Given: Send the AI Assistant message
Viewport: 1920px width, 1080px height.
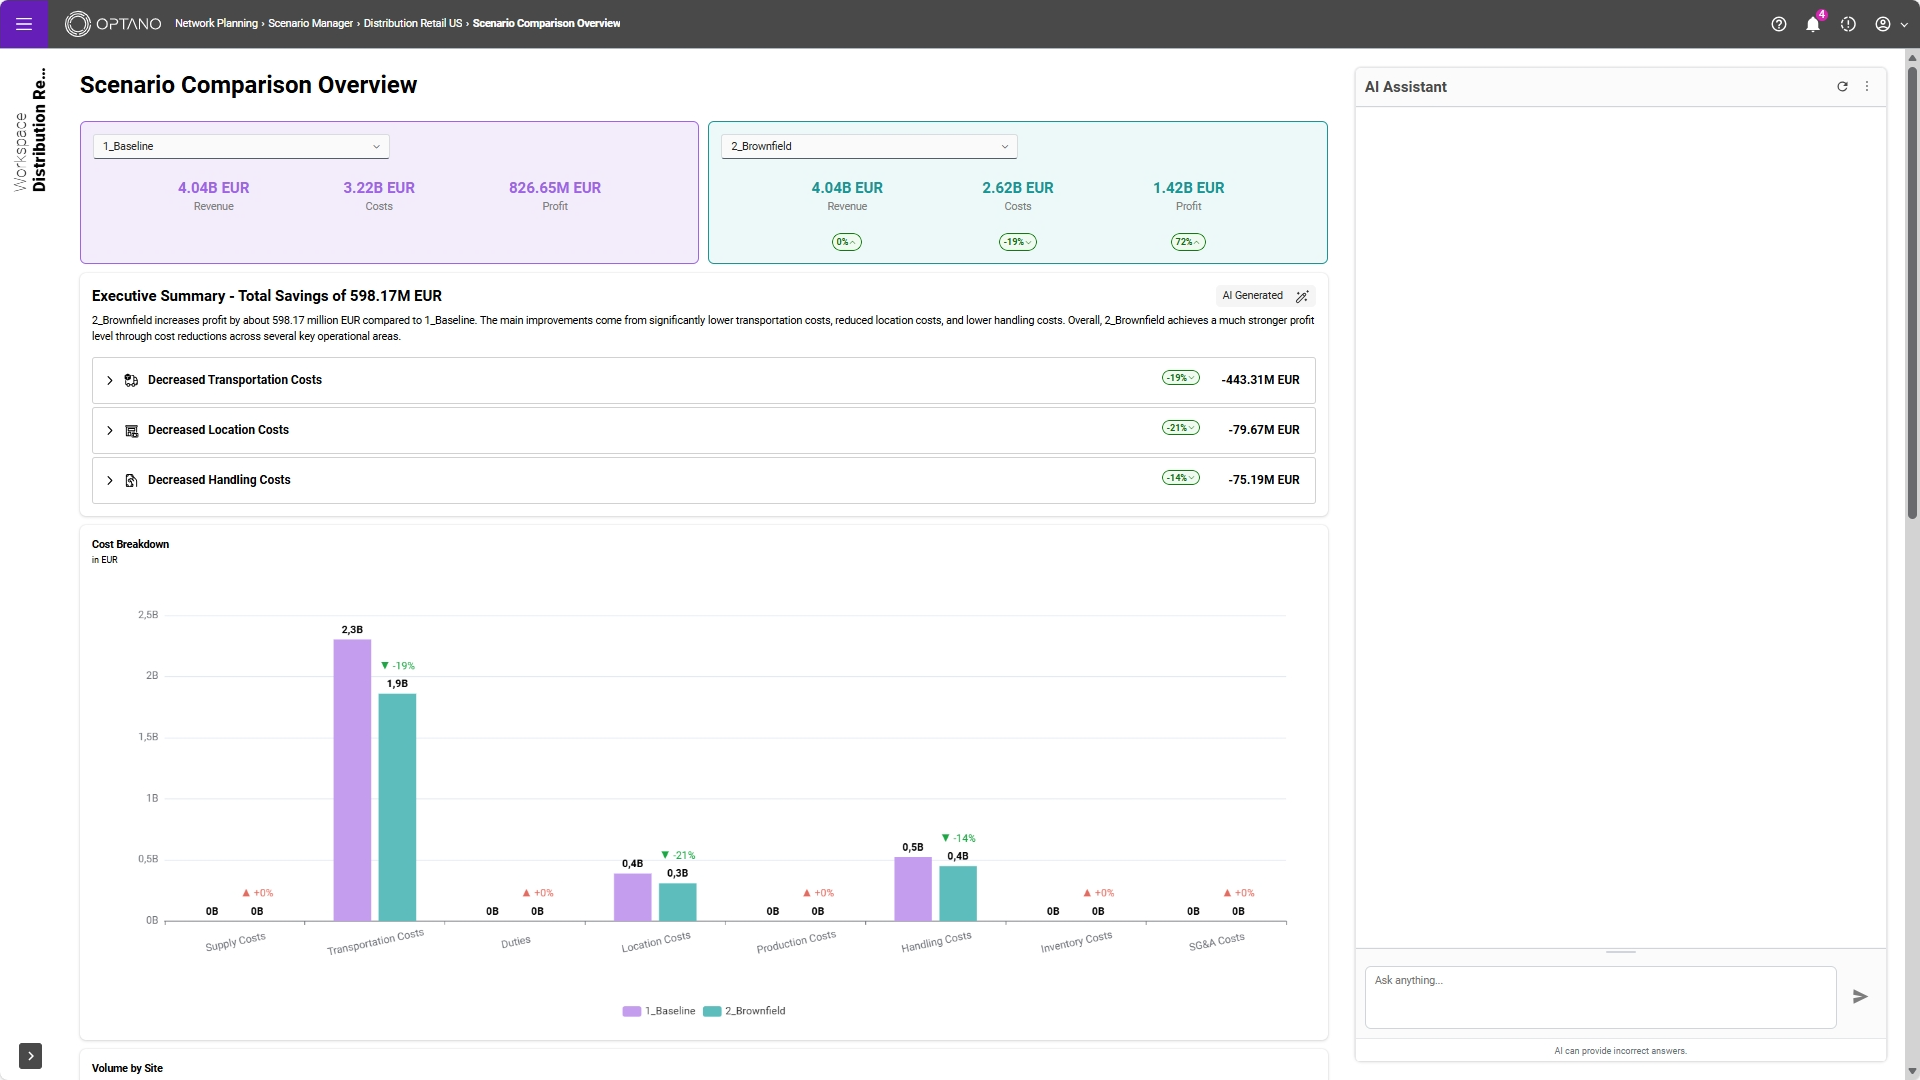Looking at the screenshot, I should coord(1859,997).
